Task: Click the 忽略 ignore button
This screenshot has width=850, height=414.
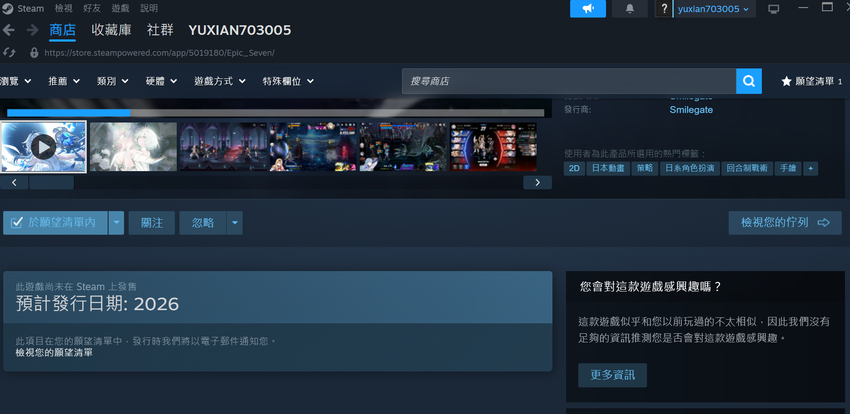Action: (x=203, y=223)
